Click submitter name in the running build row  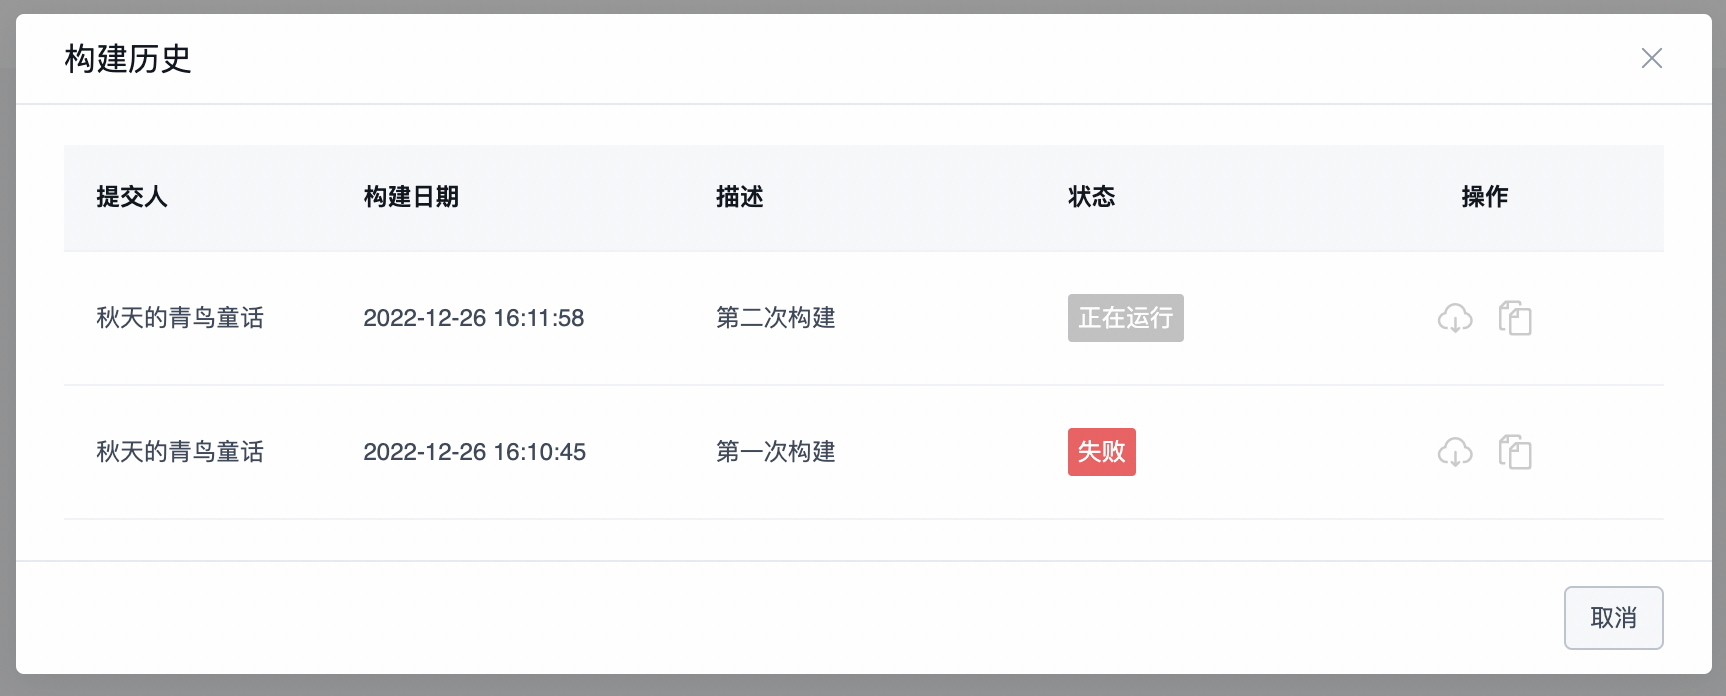tap(180, 318)
